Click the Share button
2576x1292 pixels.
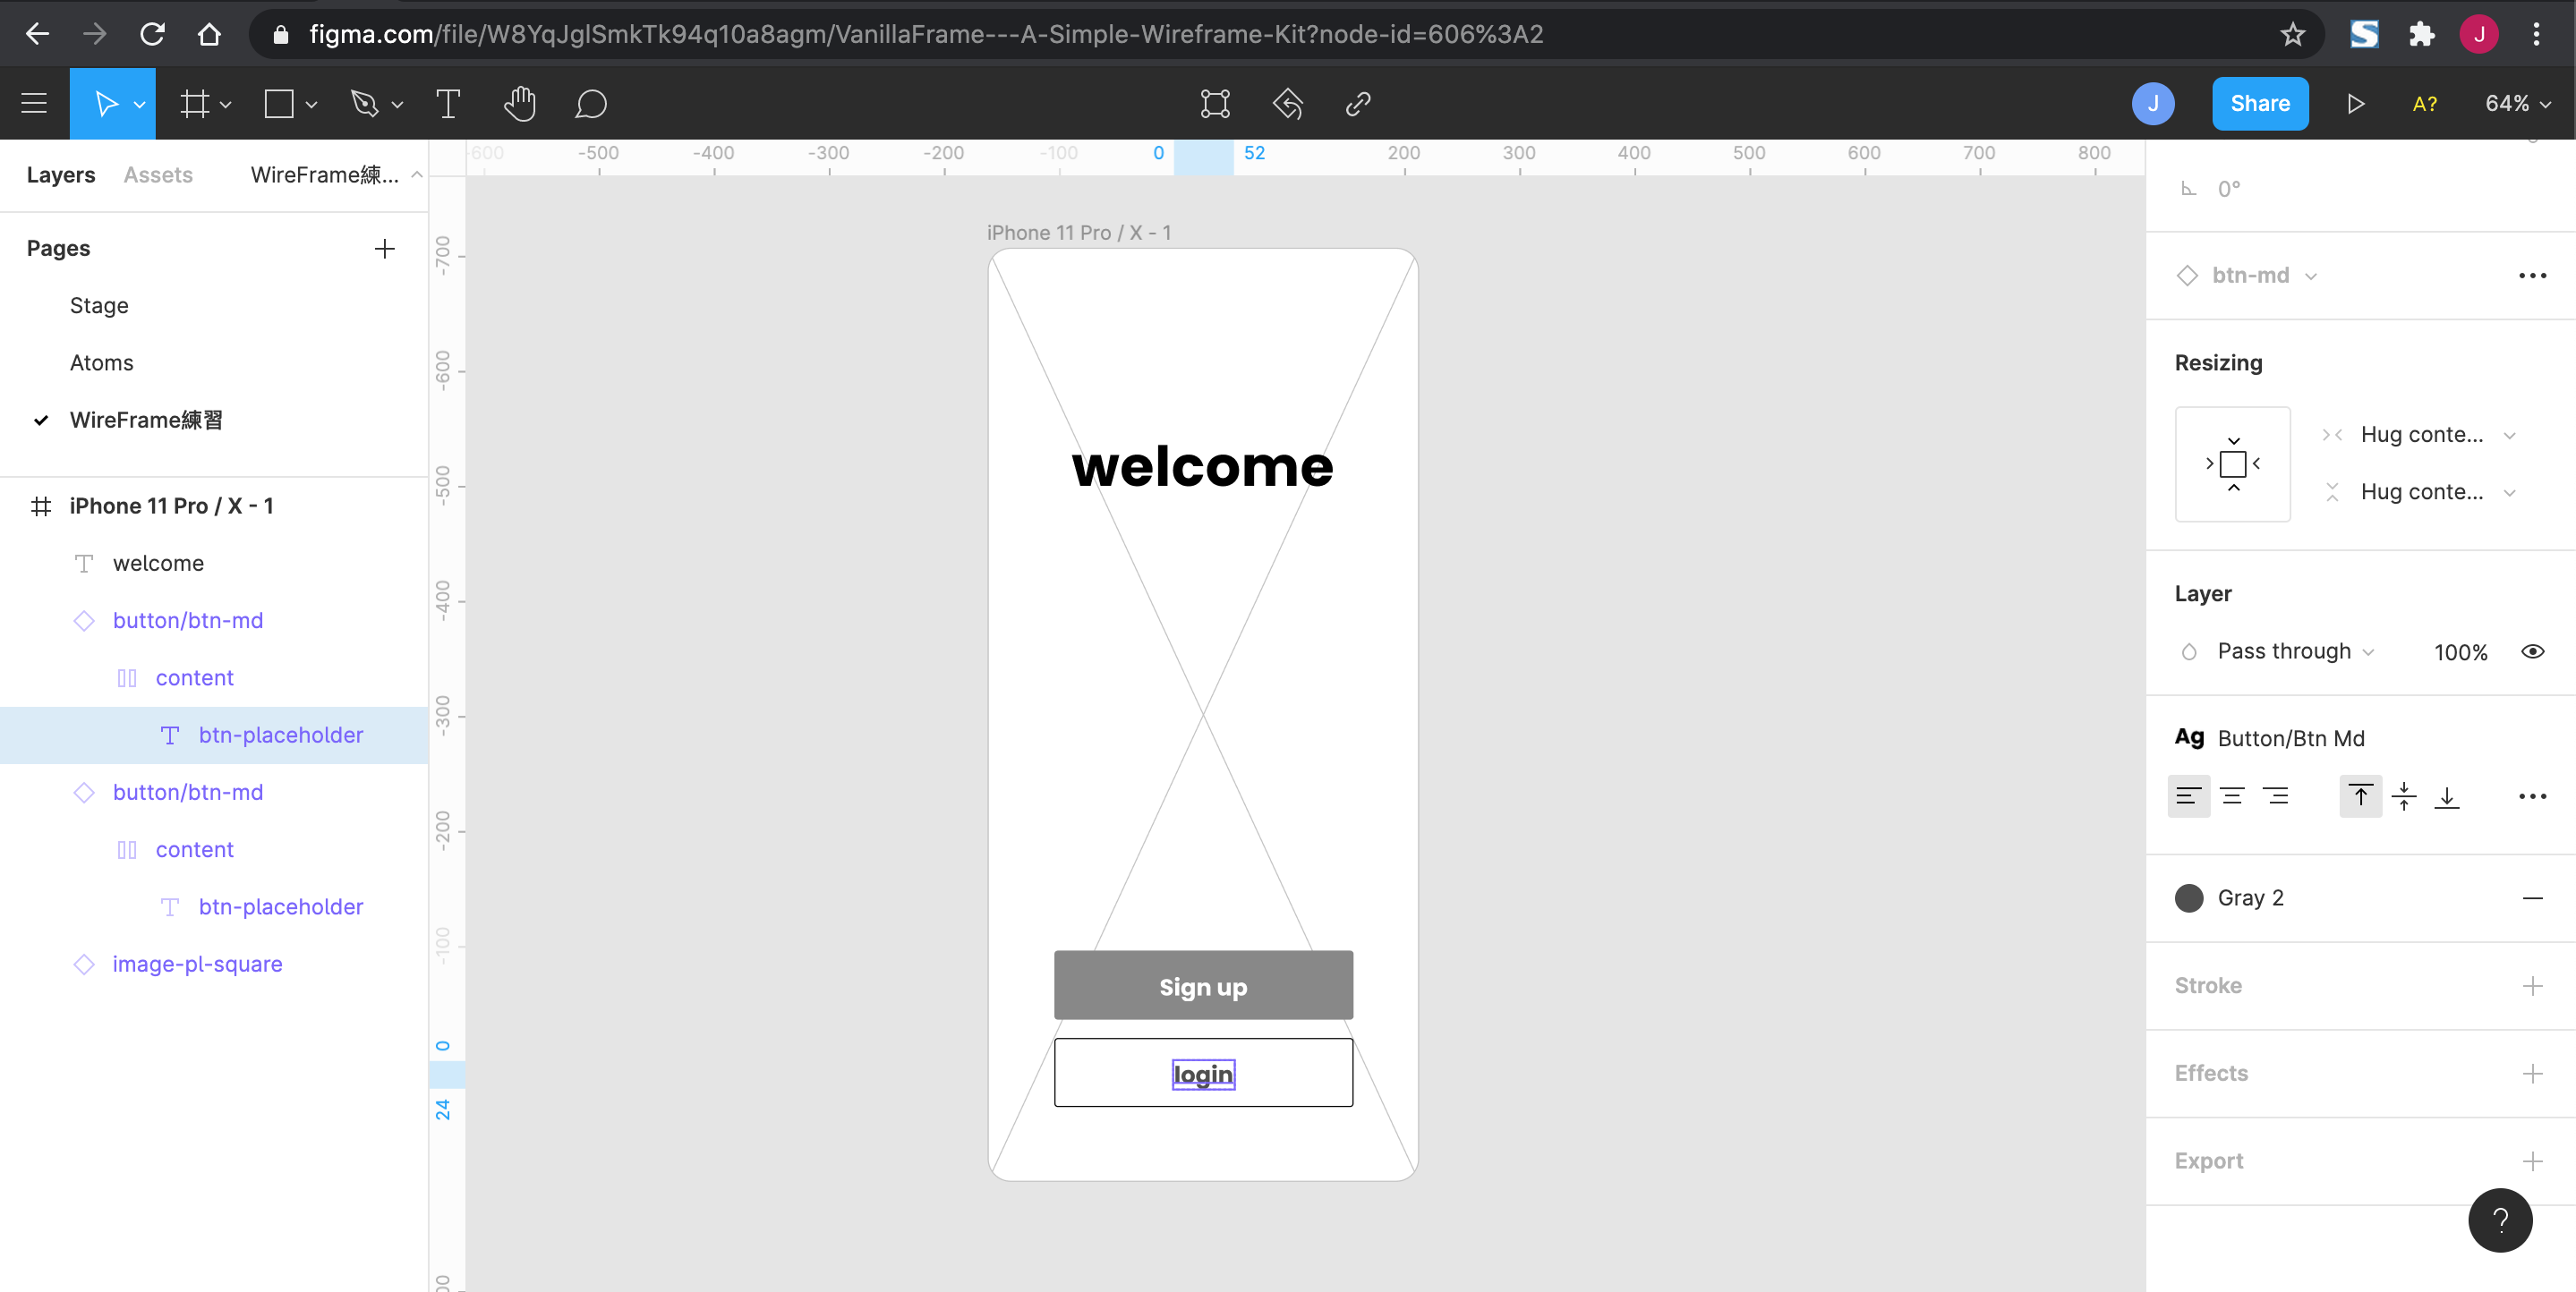click(2259, 104)
